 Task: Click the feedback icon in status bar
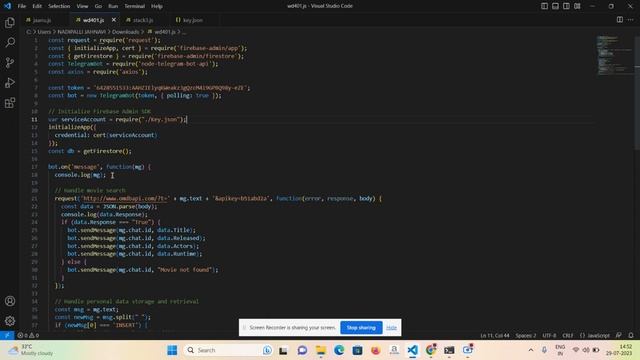click(x=619, y=335)
